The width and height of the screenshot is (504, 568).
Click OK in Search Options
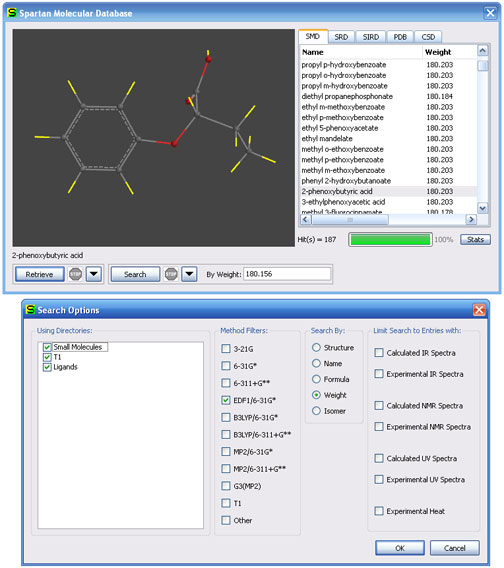[x=400, y=548]
